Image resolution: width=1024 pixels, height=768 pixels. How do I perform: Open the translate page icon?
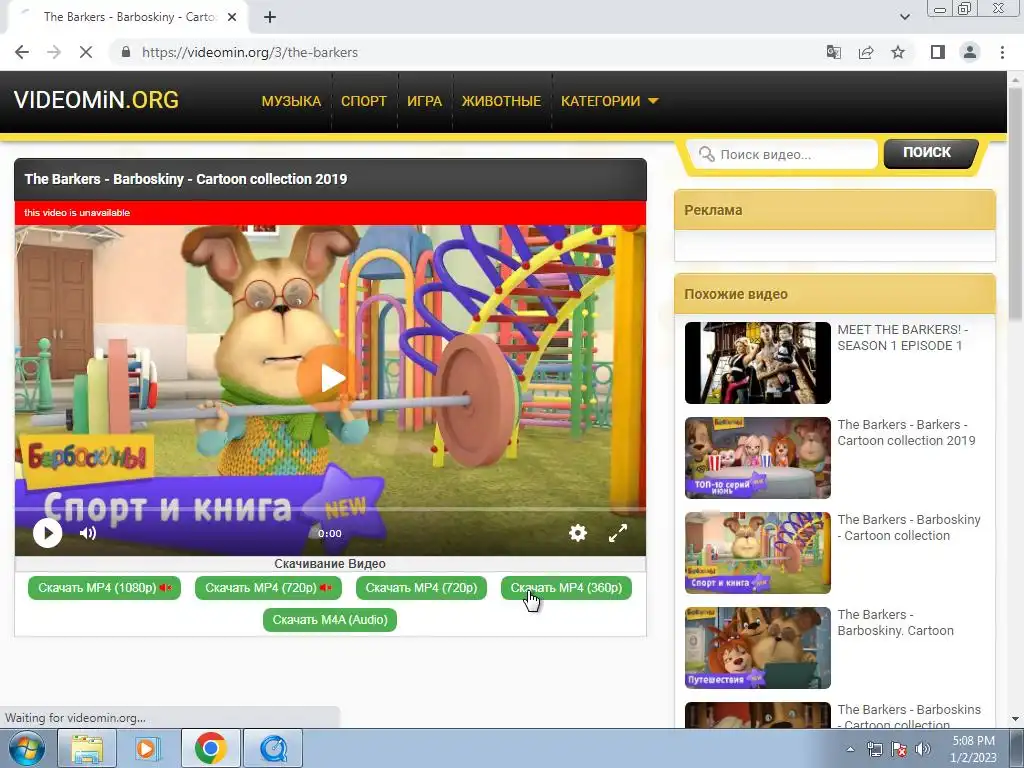coord(833,52)
